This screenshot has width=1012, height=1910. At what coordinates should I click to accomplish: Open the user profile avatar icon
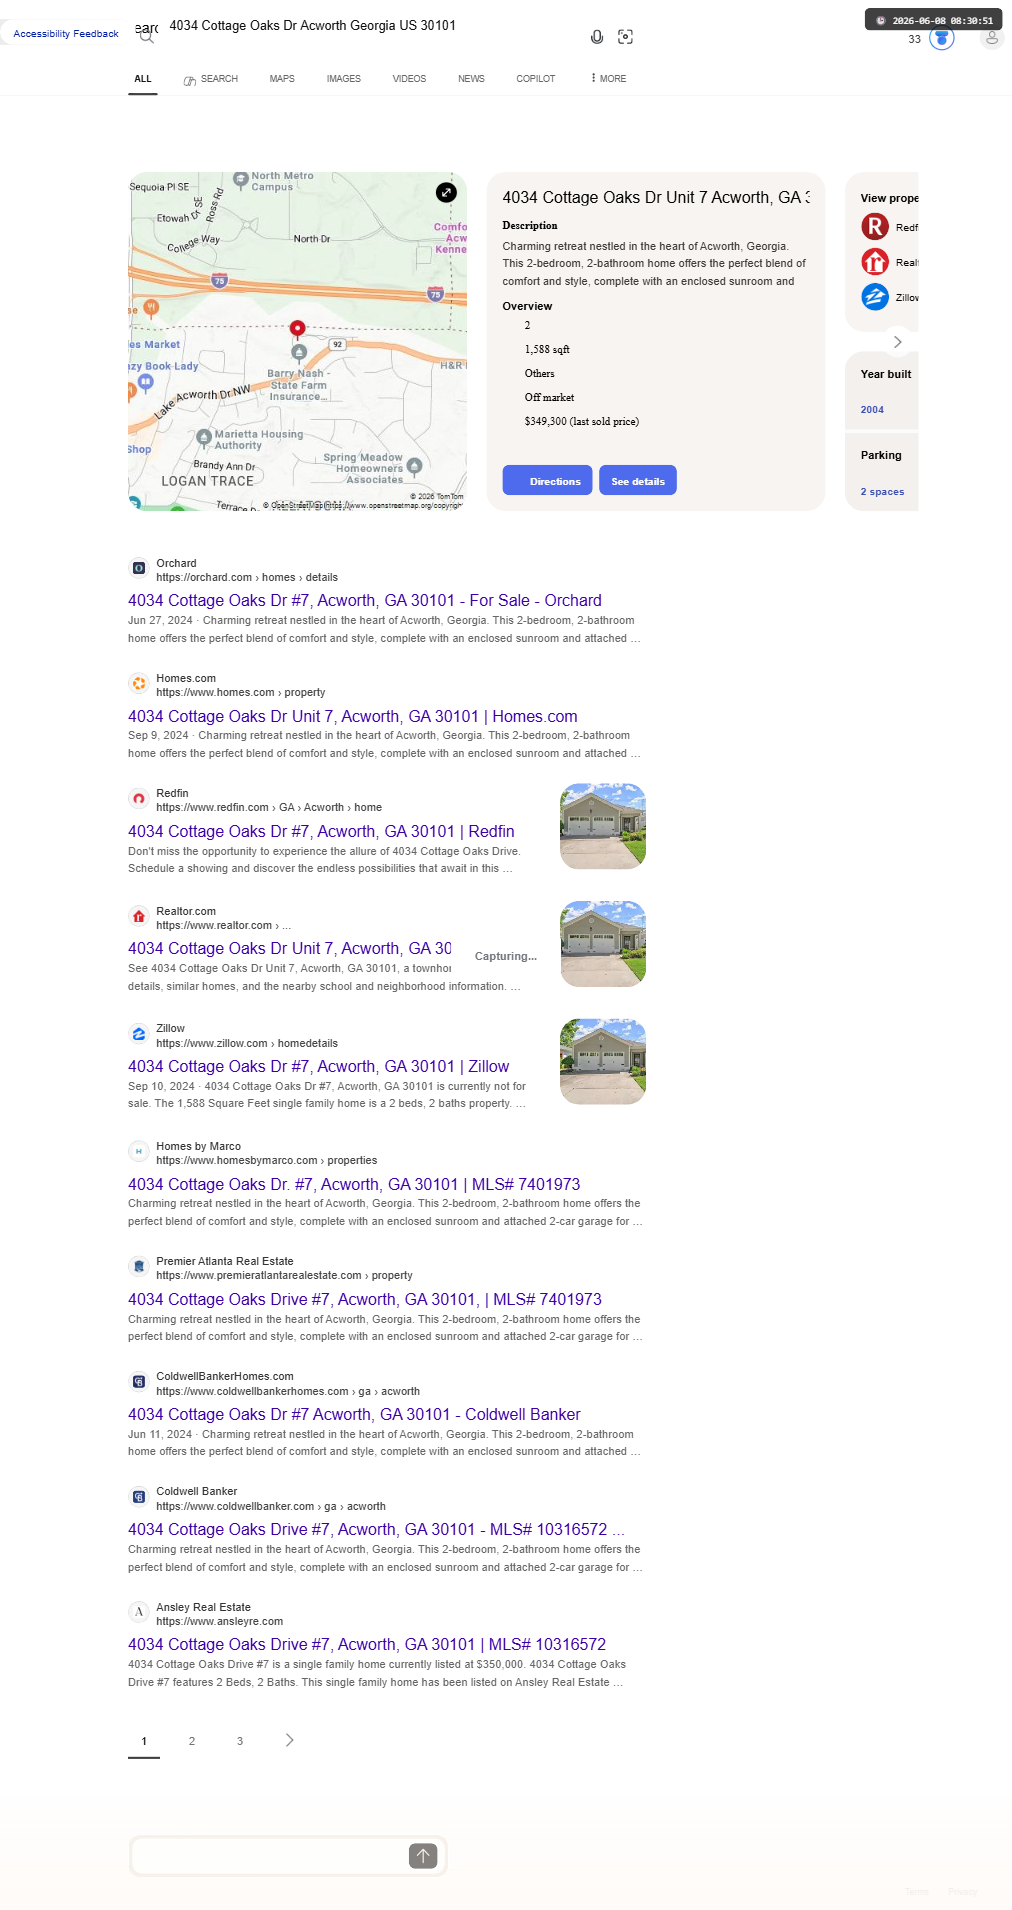point(992,38)
